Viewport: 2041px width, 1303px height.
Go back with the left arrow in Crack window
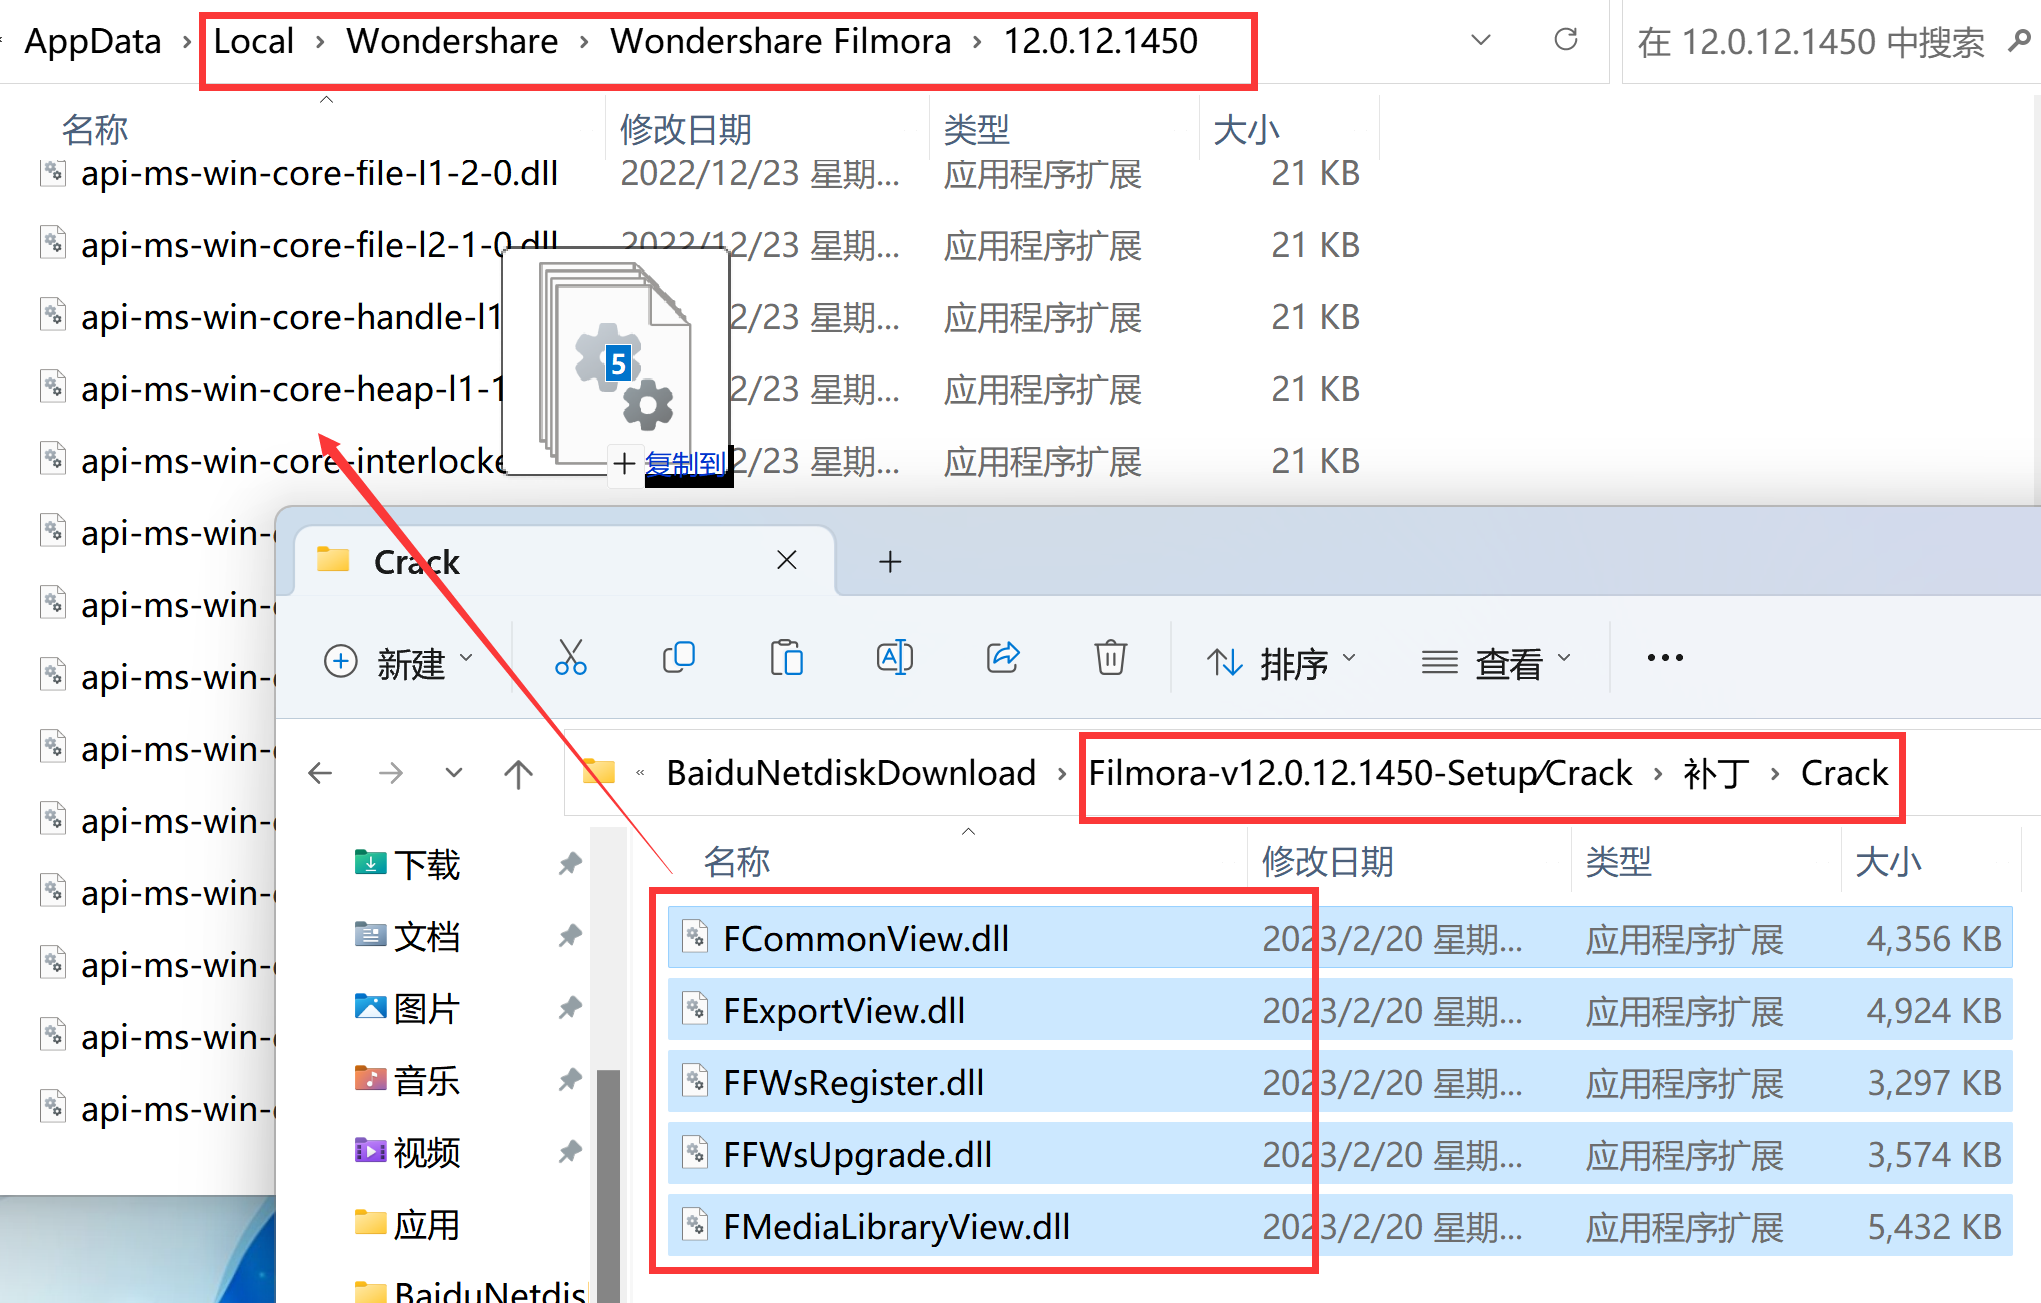coord(320,773)
